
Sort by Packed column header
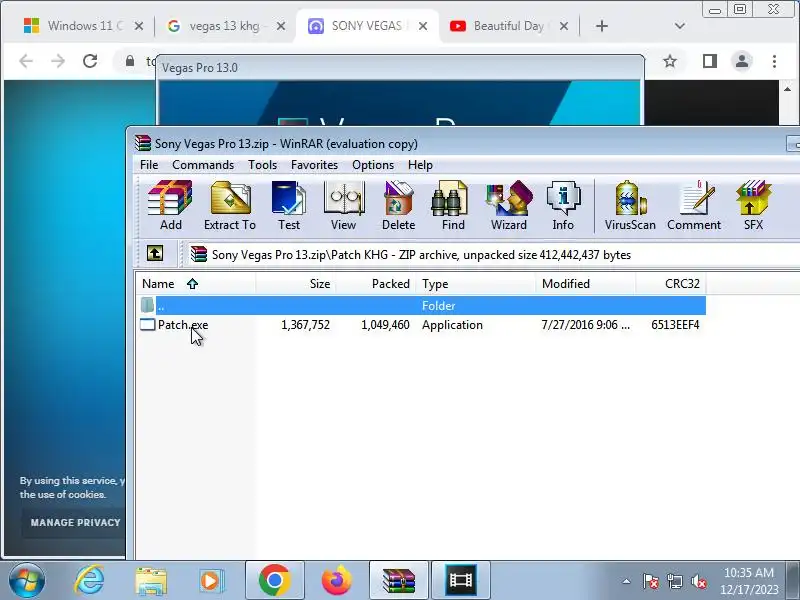click(376, 284)
